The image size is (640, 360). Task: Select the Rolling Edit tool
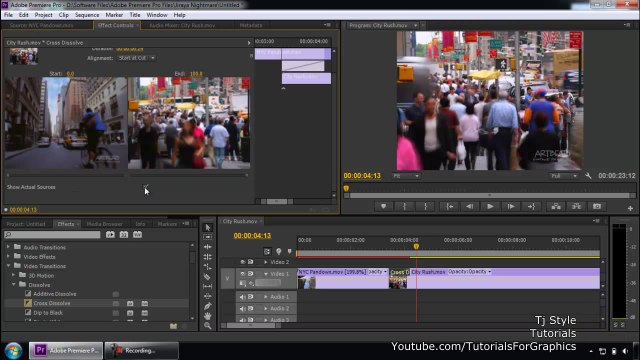[208, 257]
